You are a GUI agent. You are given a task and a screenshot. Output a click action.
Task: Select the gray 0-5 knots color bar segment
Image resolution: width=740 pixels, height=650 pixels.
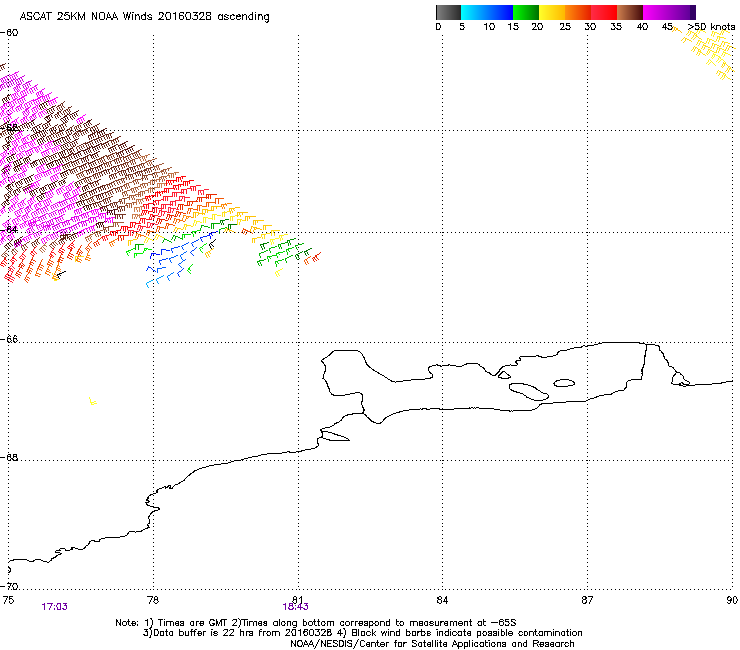point(448,12)
